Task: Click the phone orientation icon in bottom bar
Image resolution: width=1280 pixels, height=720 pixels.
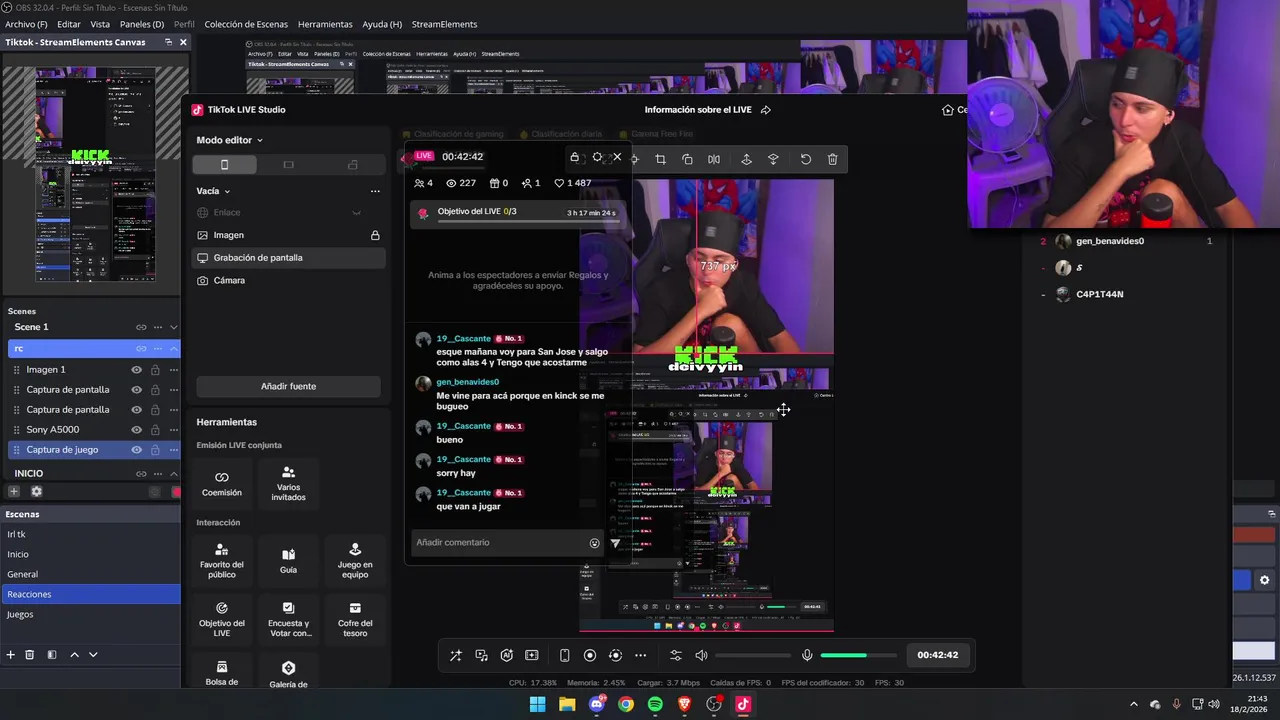Action: coord(564,655)
